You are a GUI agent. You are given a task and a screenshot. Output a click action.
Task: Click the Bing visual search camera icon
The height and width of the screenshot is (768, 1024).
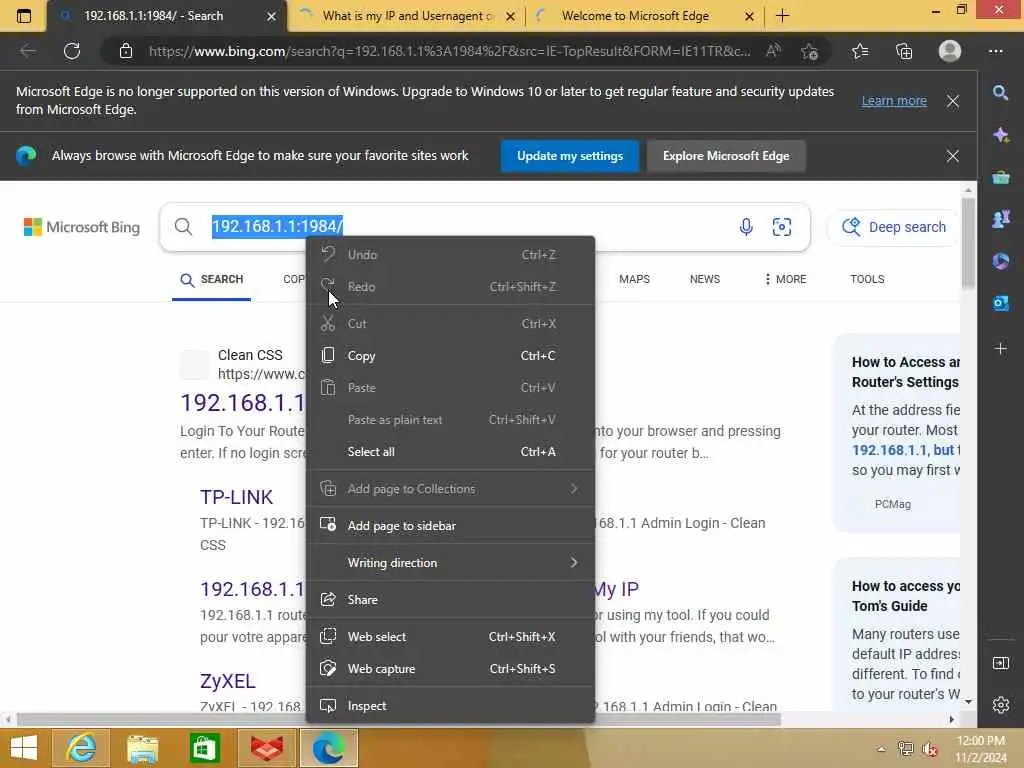pos(782,227)
